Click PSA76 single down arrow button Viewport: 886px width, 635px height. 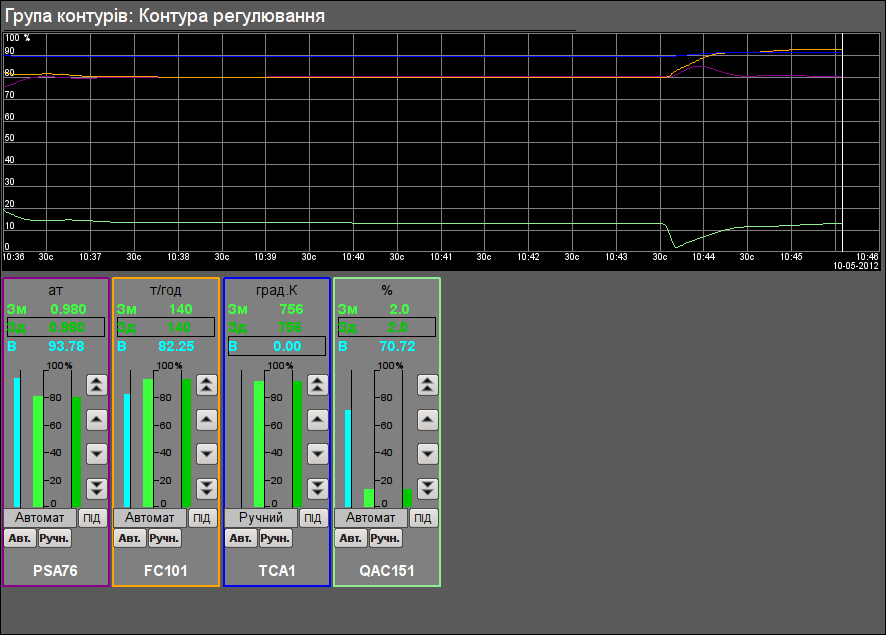click(97, 454)
